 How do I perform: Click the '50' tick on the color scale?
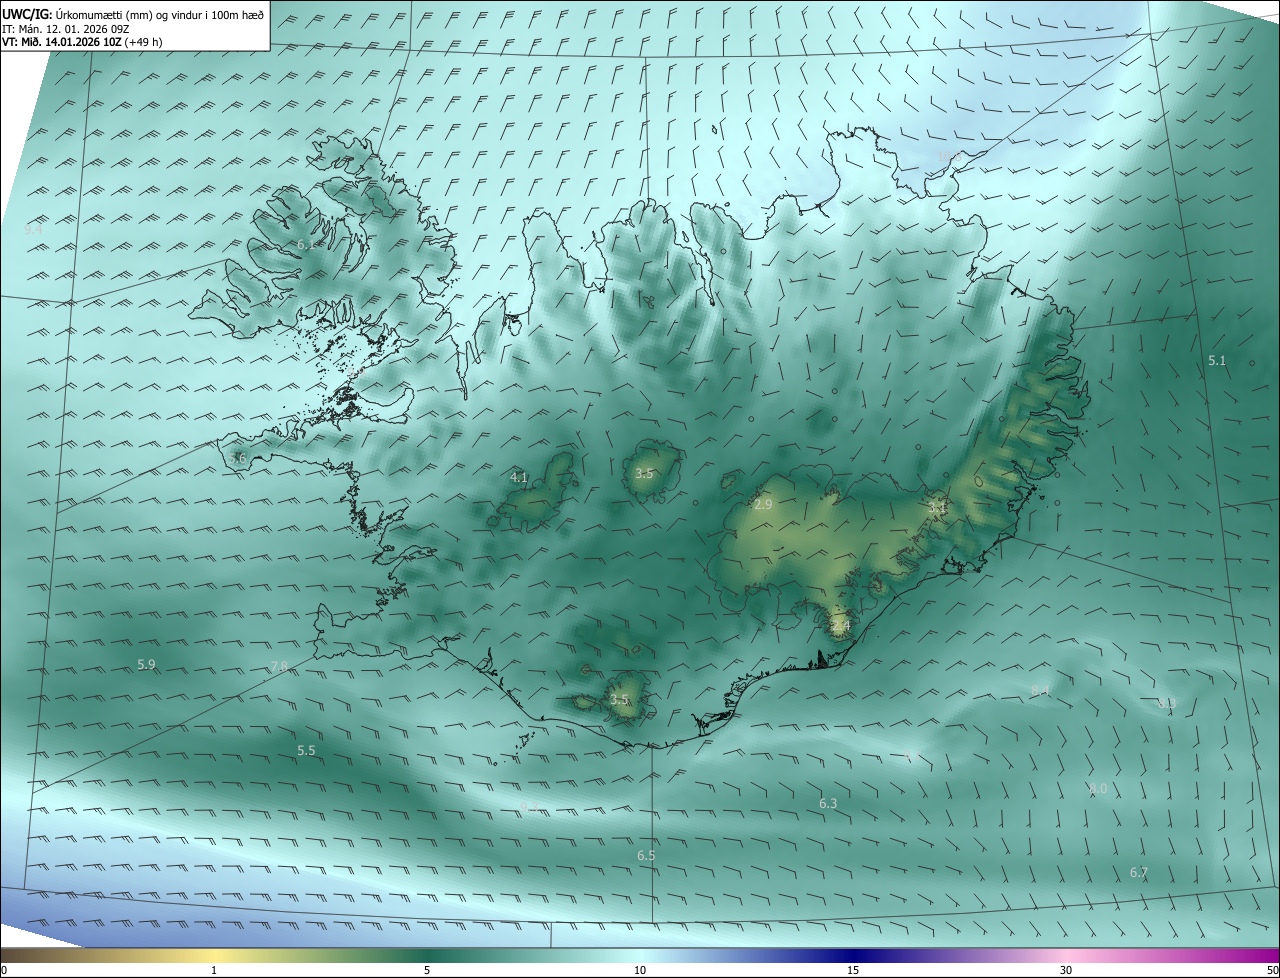(1272, 970)
